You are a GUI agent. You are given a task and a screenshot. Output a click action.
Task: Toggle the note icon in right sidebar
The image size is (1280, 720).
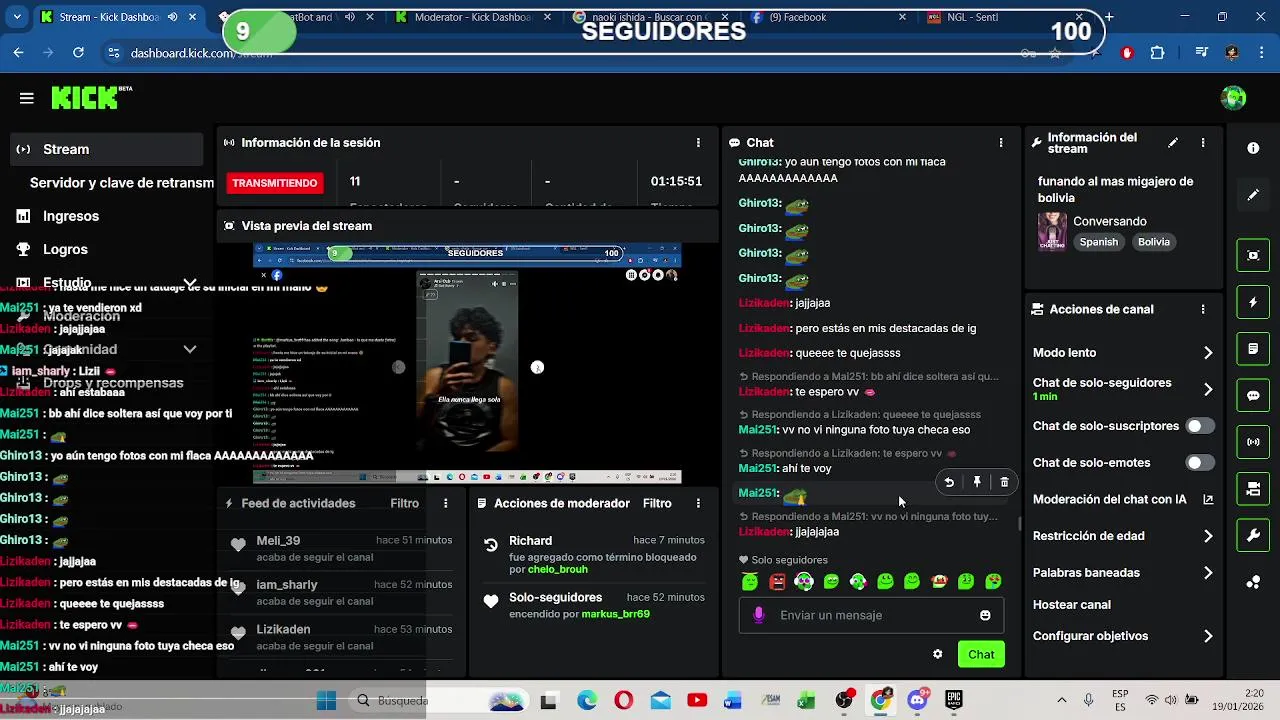click(x=1253, y=349)
